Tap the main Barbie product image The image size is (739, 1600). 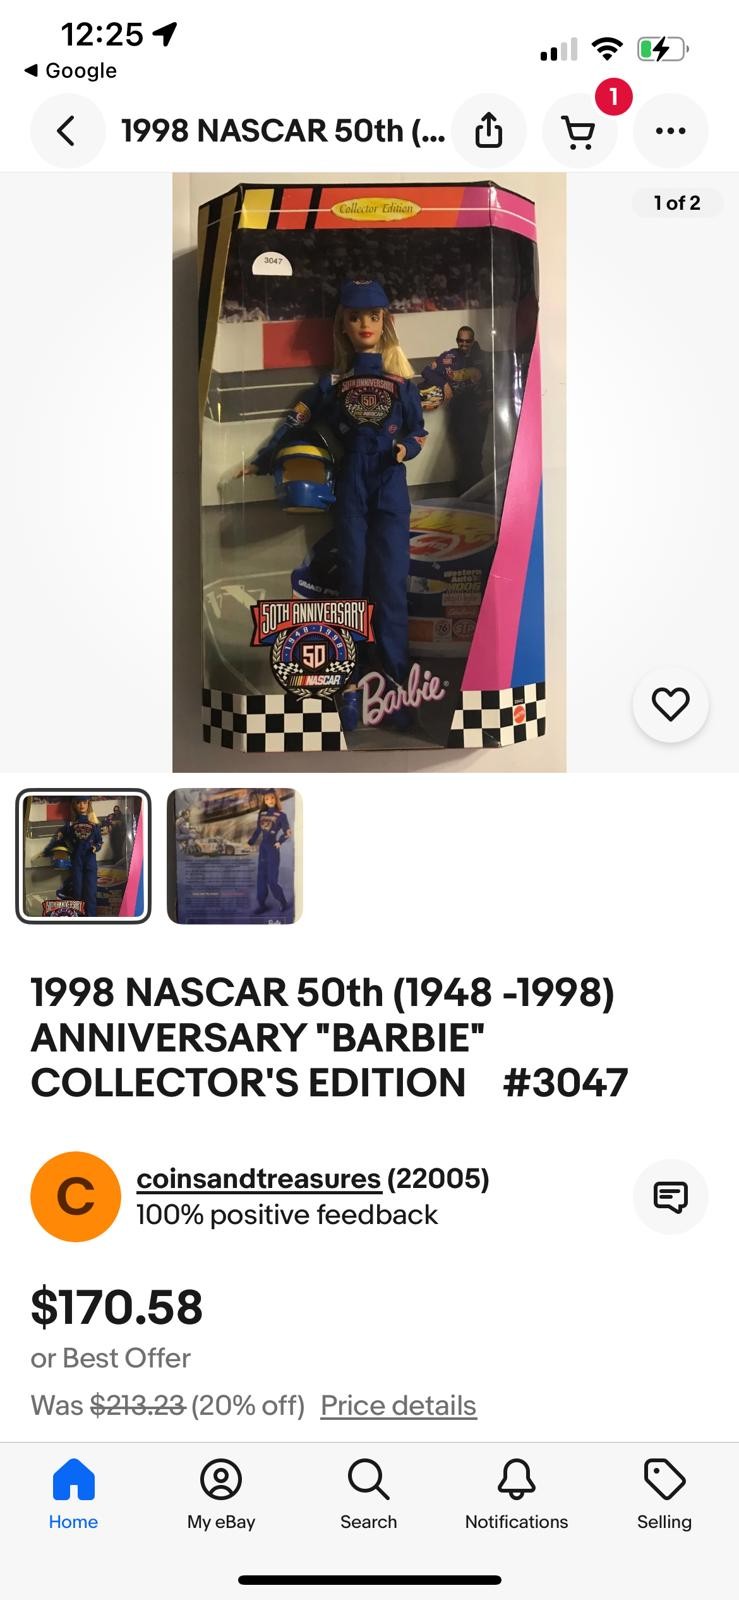click(x=369, y=472)
